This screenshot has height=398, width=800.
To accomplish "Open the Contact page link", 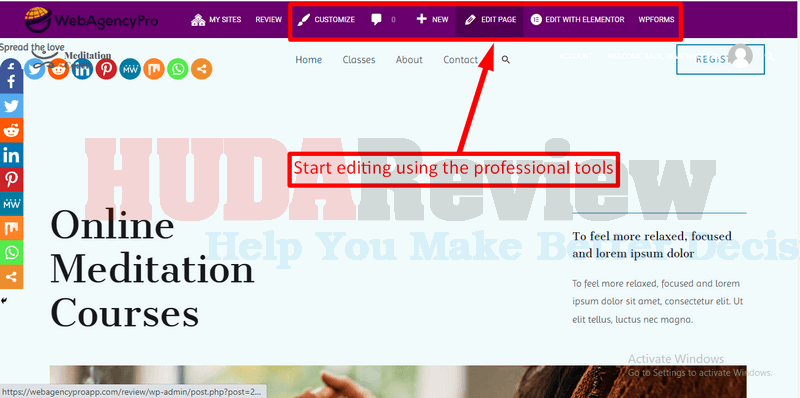I will (460, 60).
